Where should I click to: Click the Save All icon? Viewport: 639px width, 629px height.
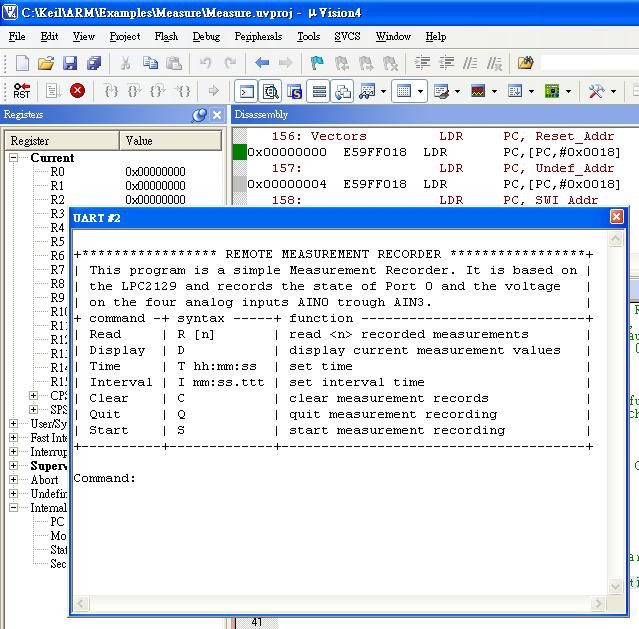pos(93,63)
